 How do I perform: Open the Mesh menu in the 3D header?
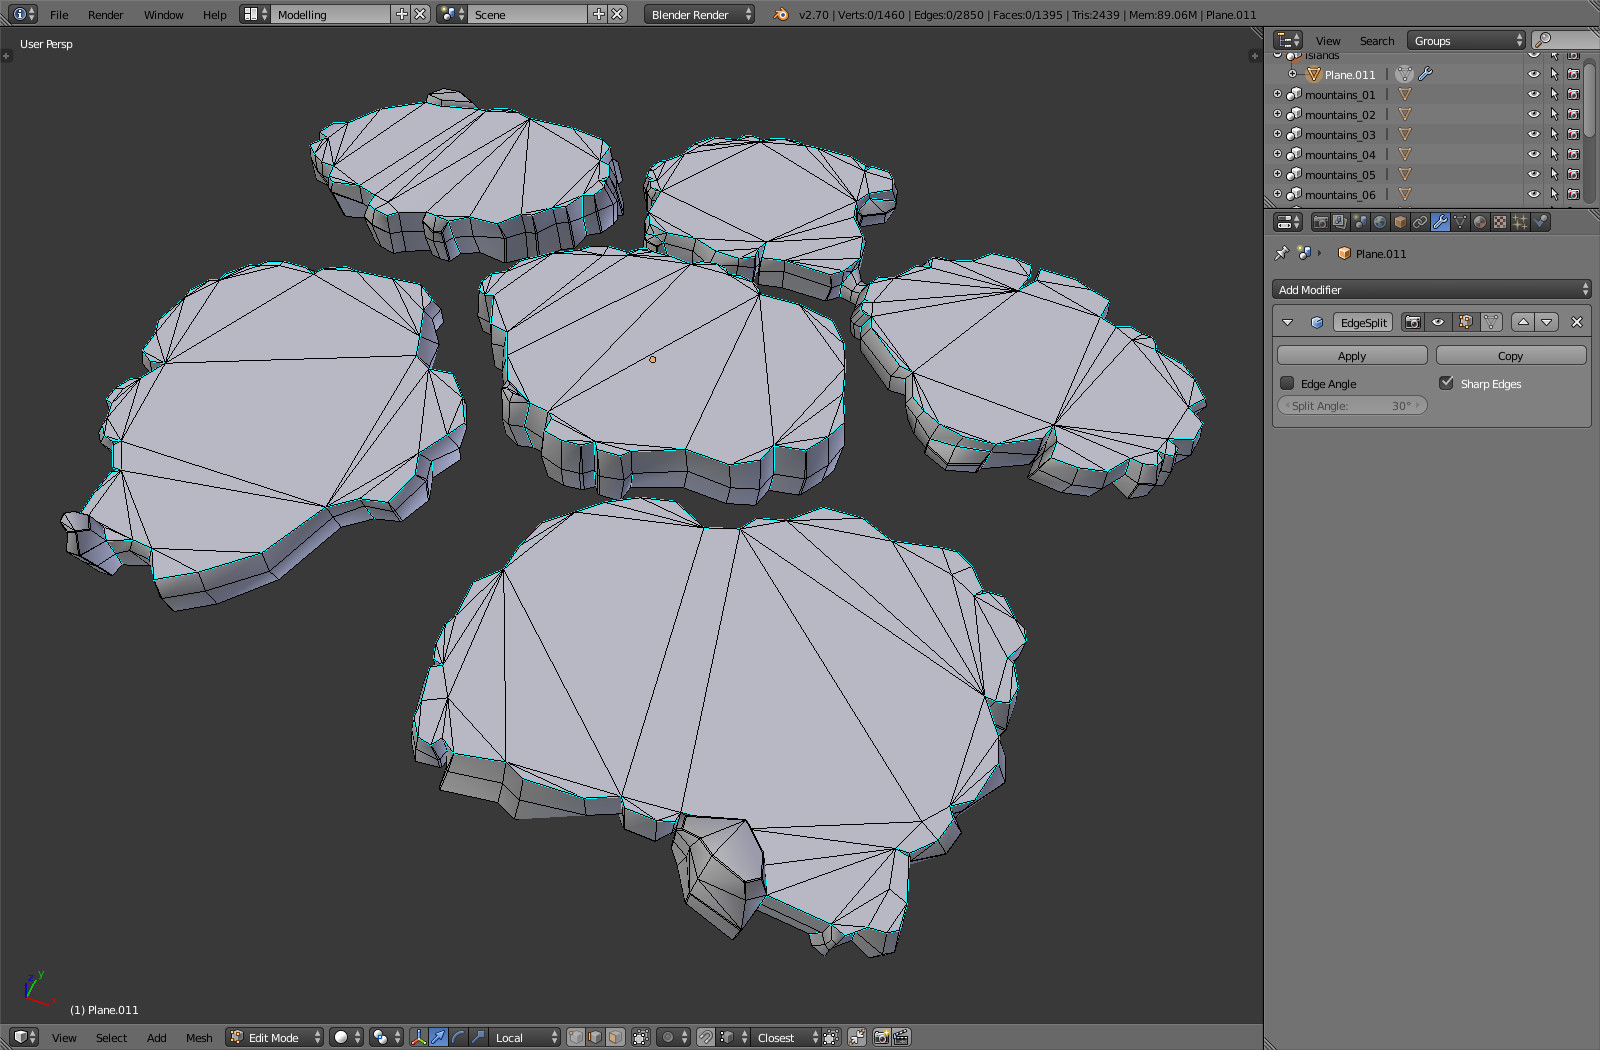199,1038
